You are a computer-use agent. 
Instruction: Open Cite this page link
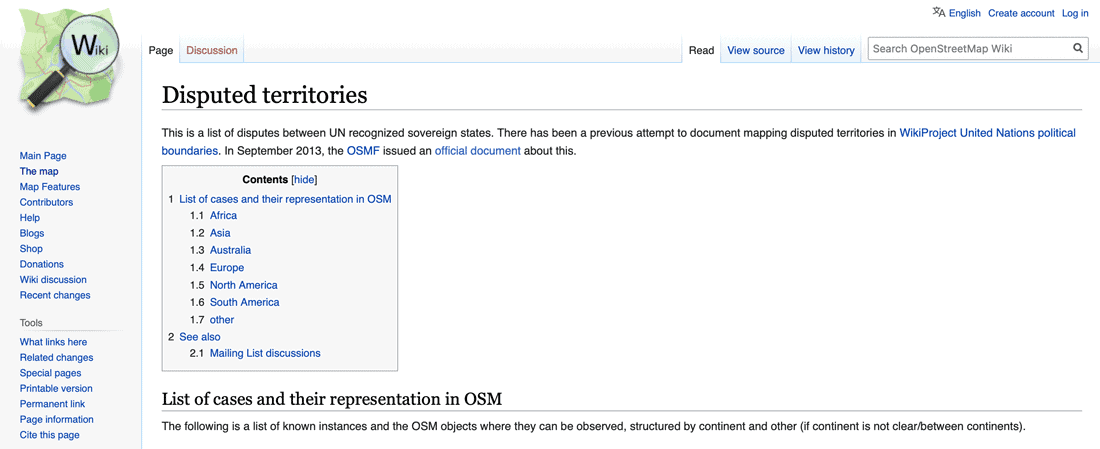tap(49, 434)
